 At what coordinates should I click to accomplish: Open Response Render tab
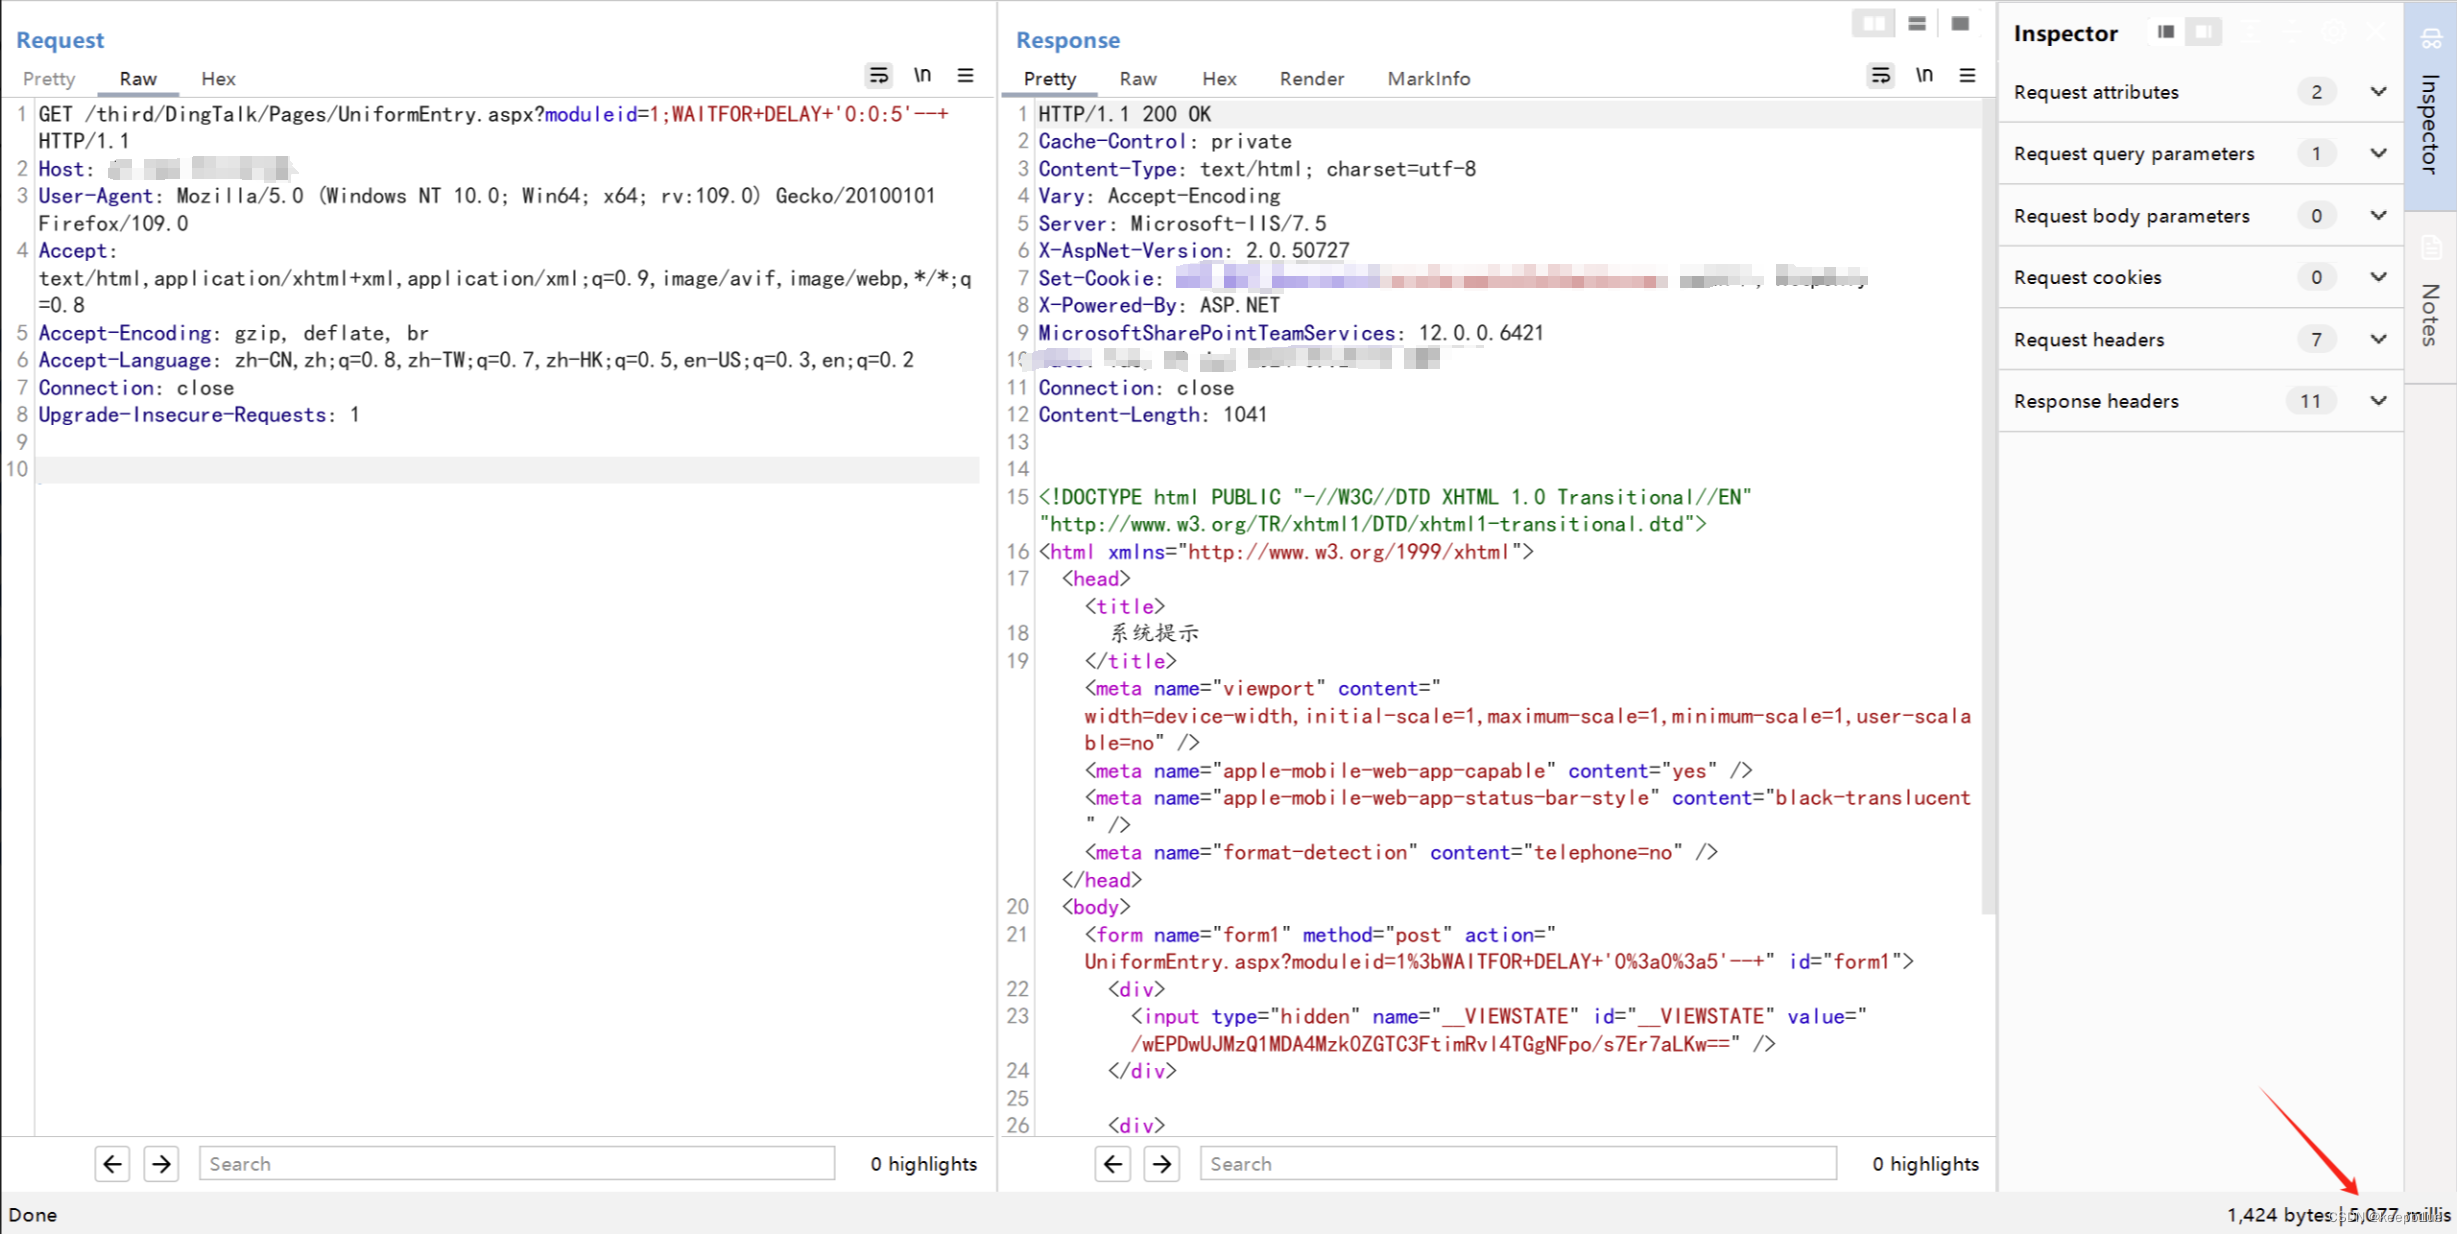tap(1312, 78)
